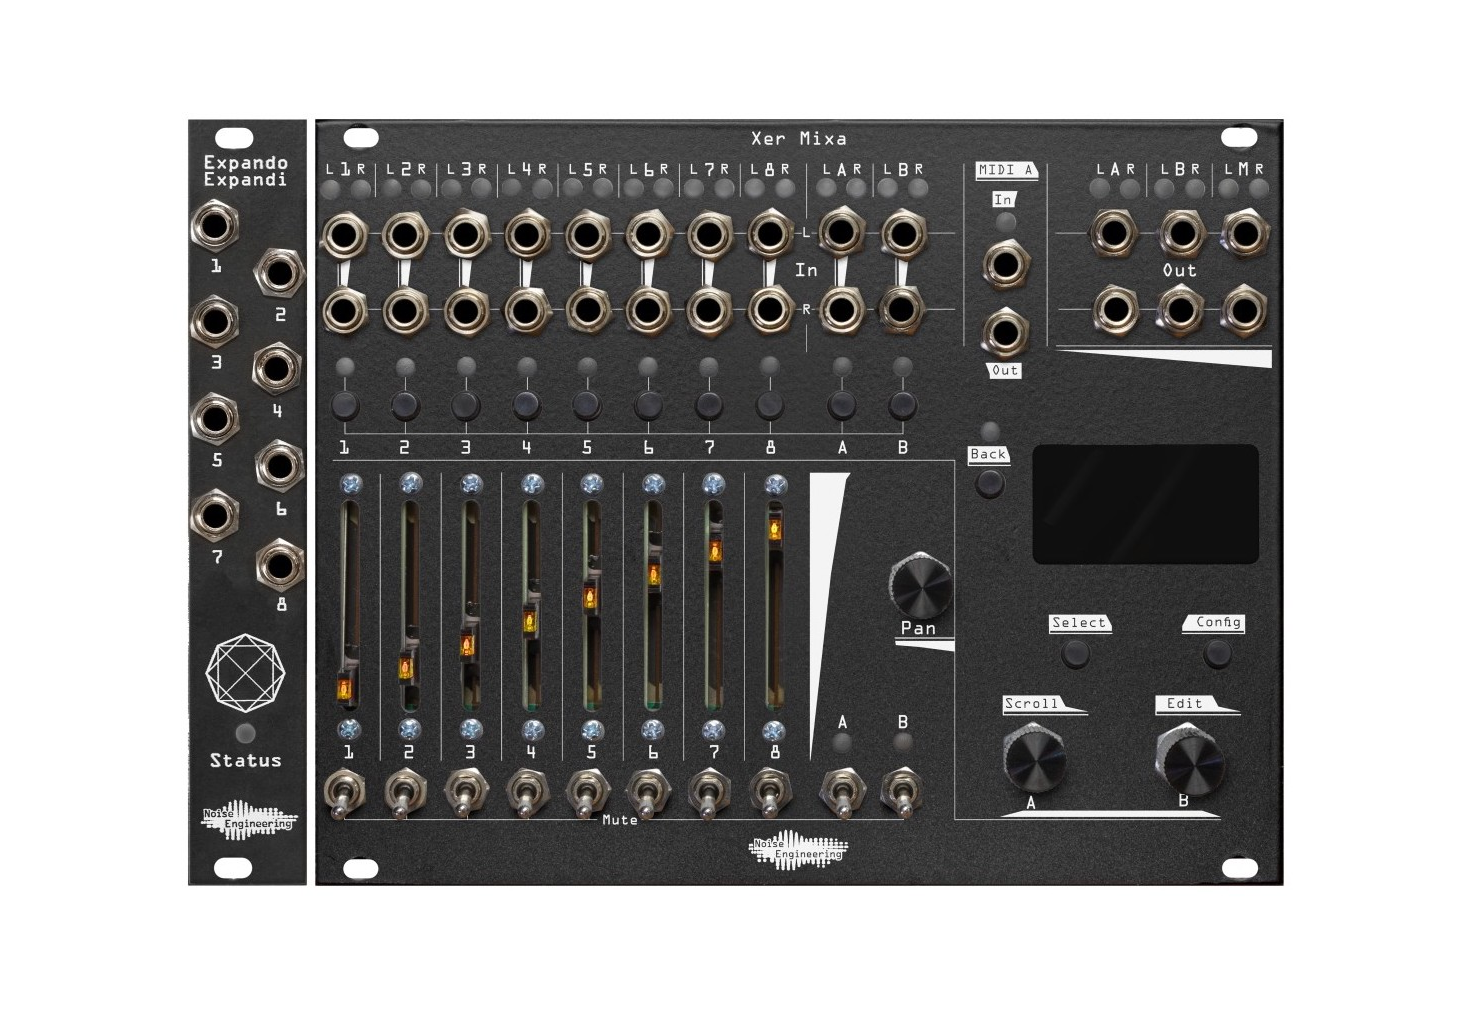Click the channel 8 fader cap
This screenshot has width=1470, height=1029.
coord(775,530)
